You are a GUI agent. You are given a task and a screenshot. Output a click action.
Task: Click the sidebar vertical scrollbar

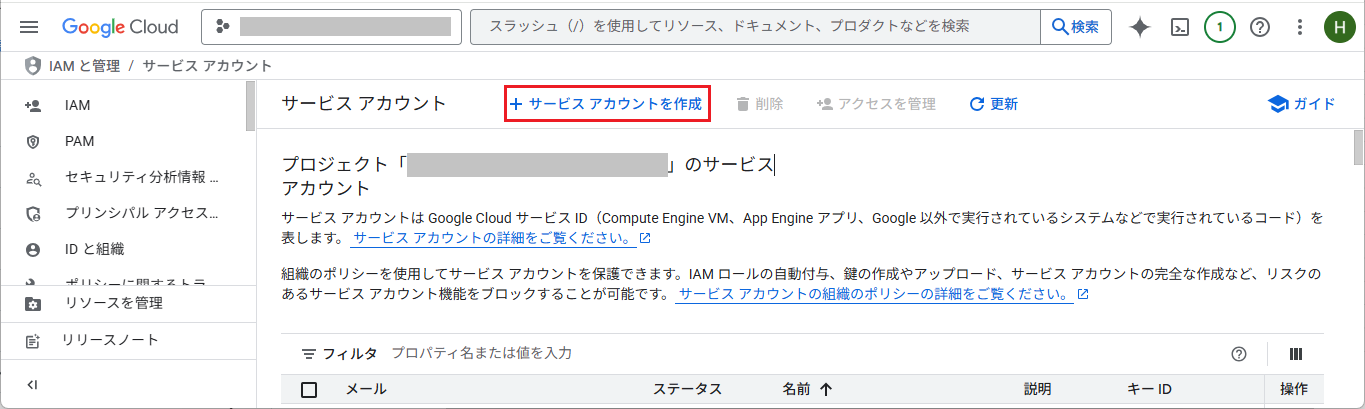(x=250, y=107)
